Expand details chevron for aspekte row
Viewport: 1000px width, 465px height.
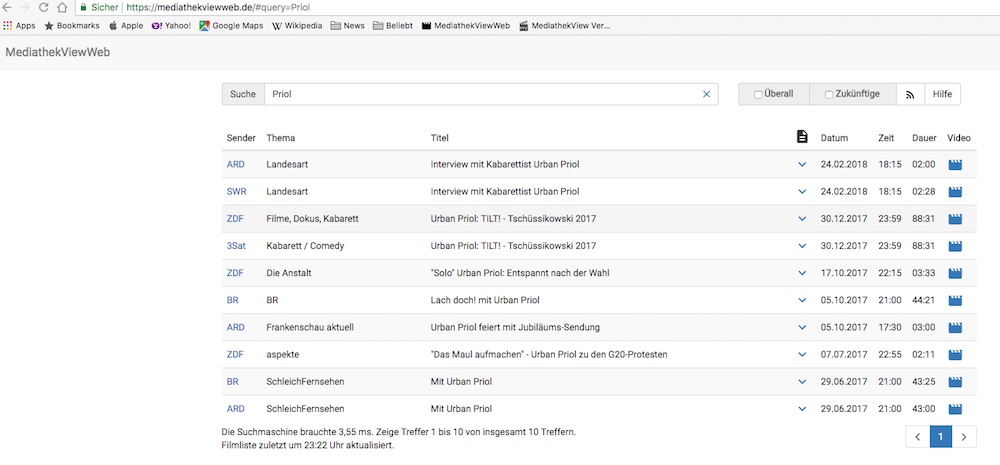[x=801, y=355]
